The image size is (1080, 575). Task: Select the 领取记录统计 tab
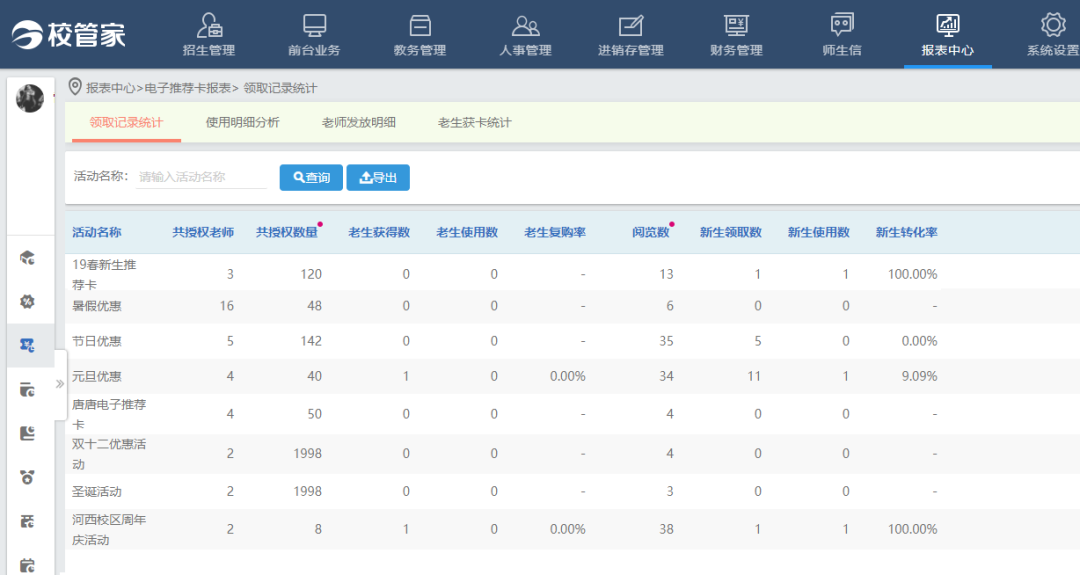point(126,123)
